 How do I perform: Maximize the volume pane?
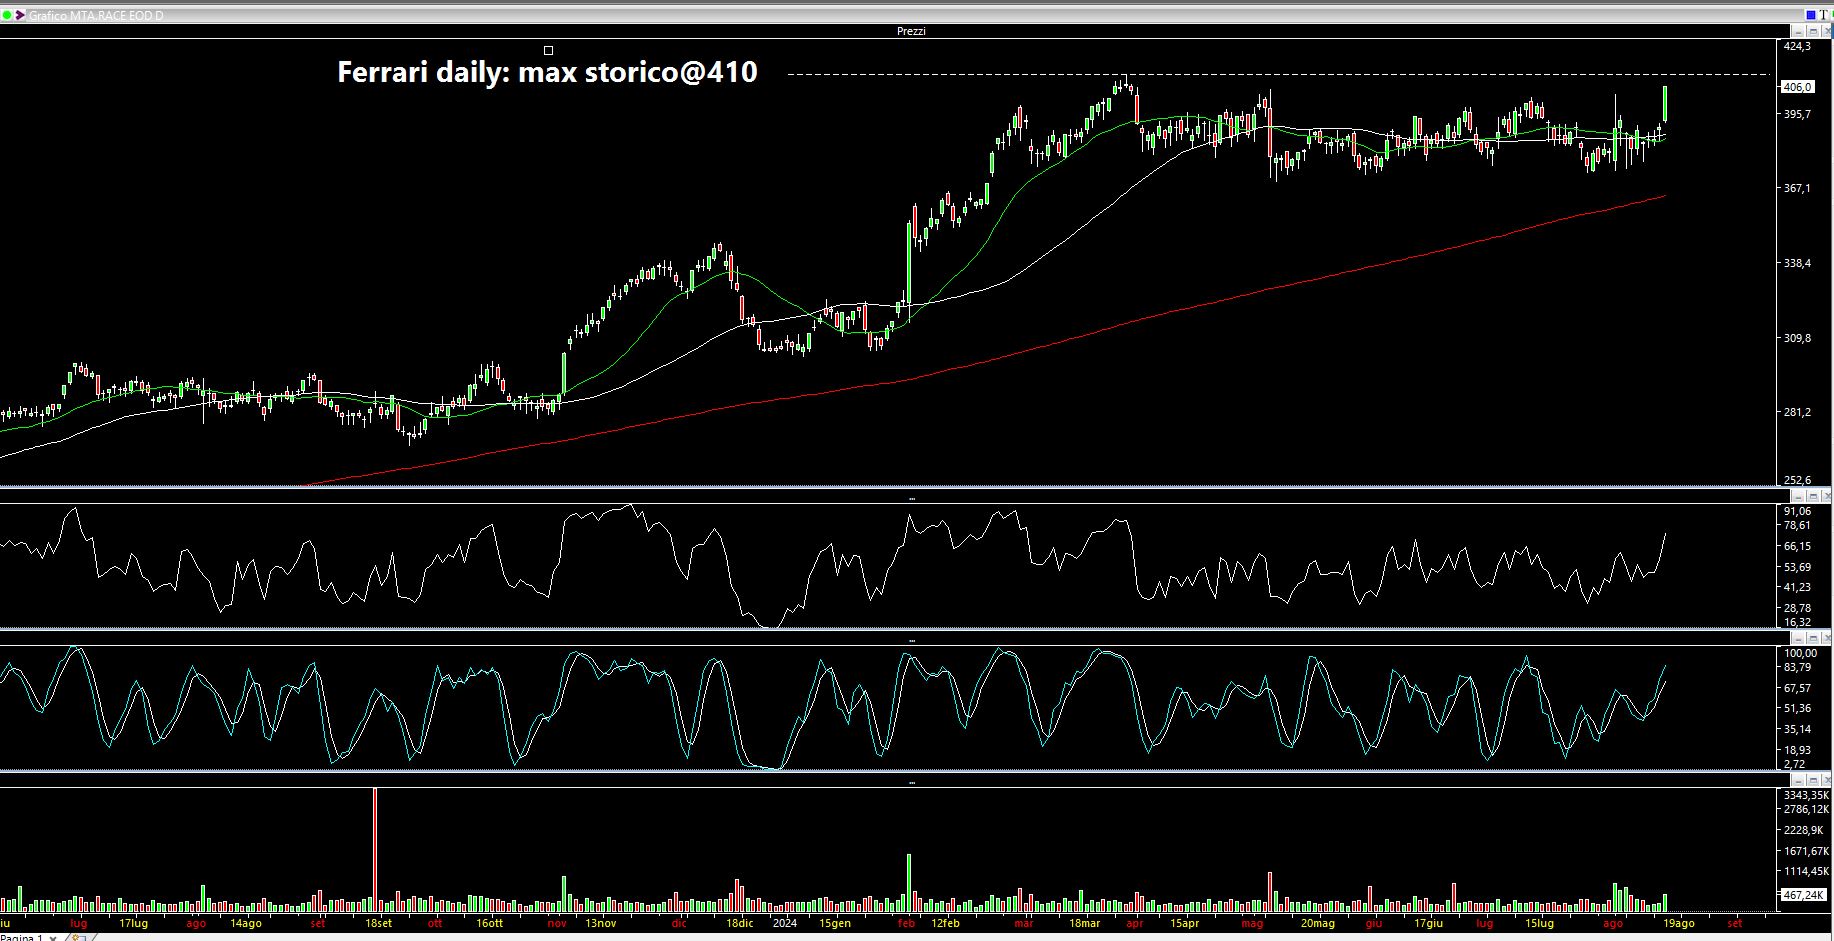[1812, 780]
